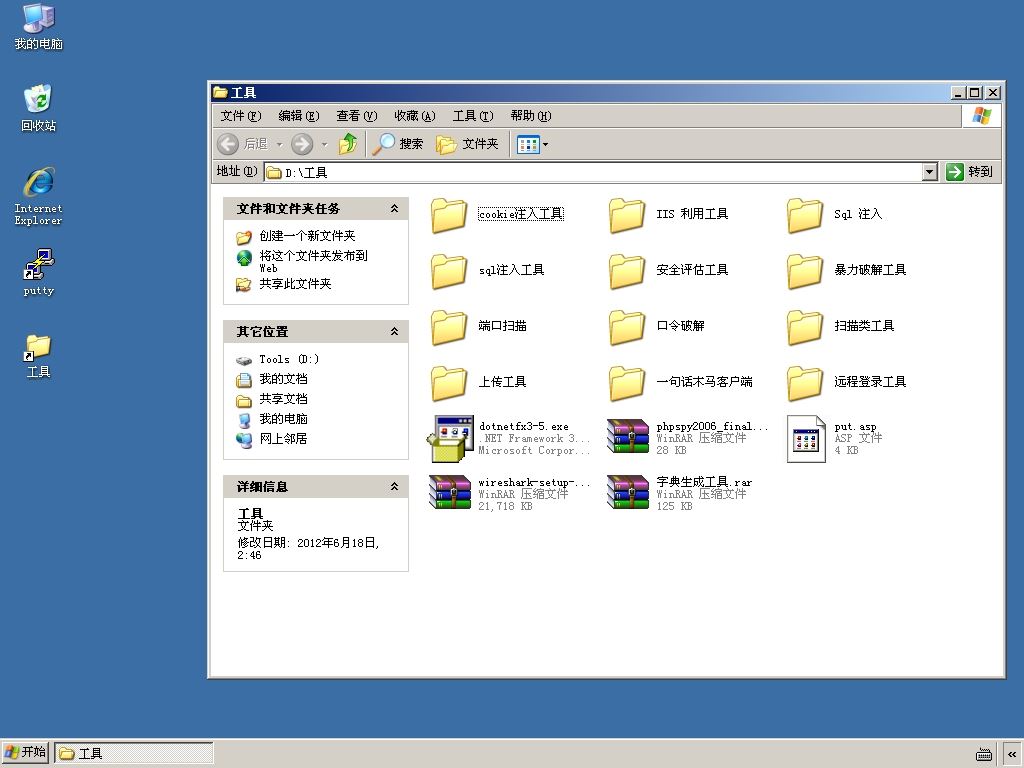Select the 安全评估工具 folder icon
The width and height of the screenshot is (1024, 768).
[627, 271]
